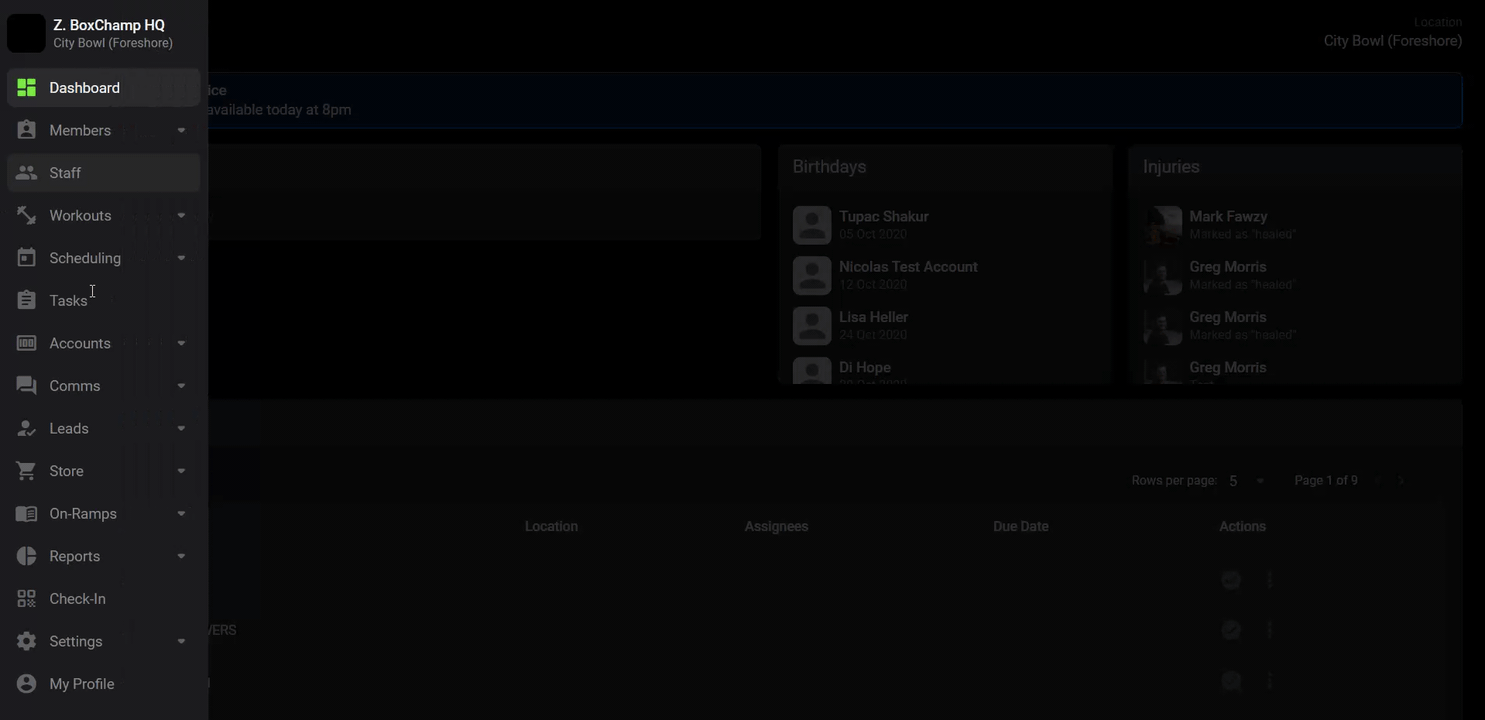Screen dimensions: 1485x720
Task: Click the Staff people icon
Action: [x=26, y=173]
